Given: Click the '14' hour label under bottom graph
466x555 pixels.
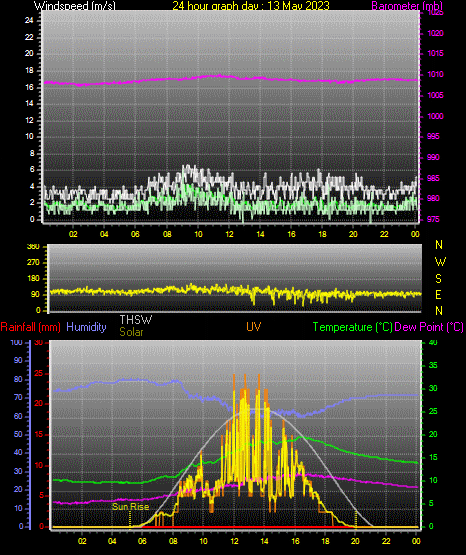Looking at the screenshot, I should (264, 541).
